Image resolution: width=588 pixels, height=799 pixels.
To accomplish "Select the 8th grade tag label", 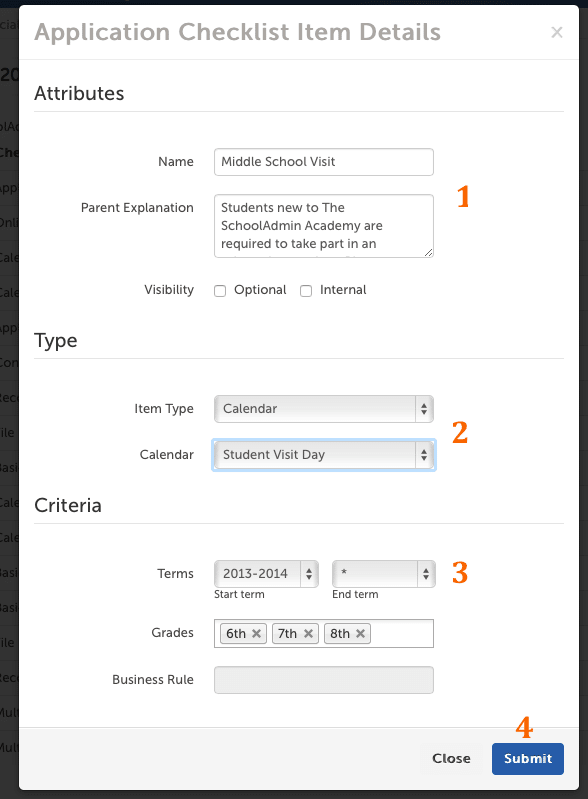I will tap(340, 633).
